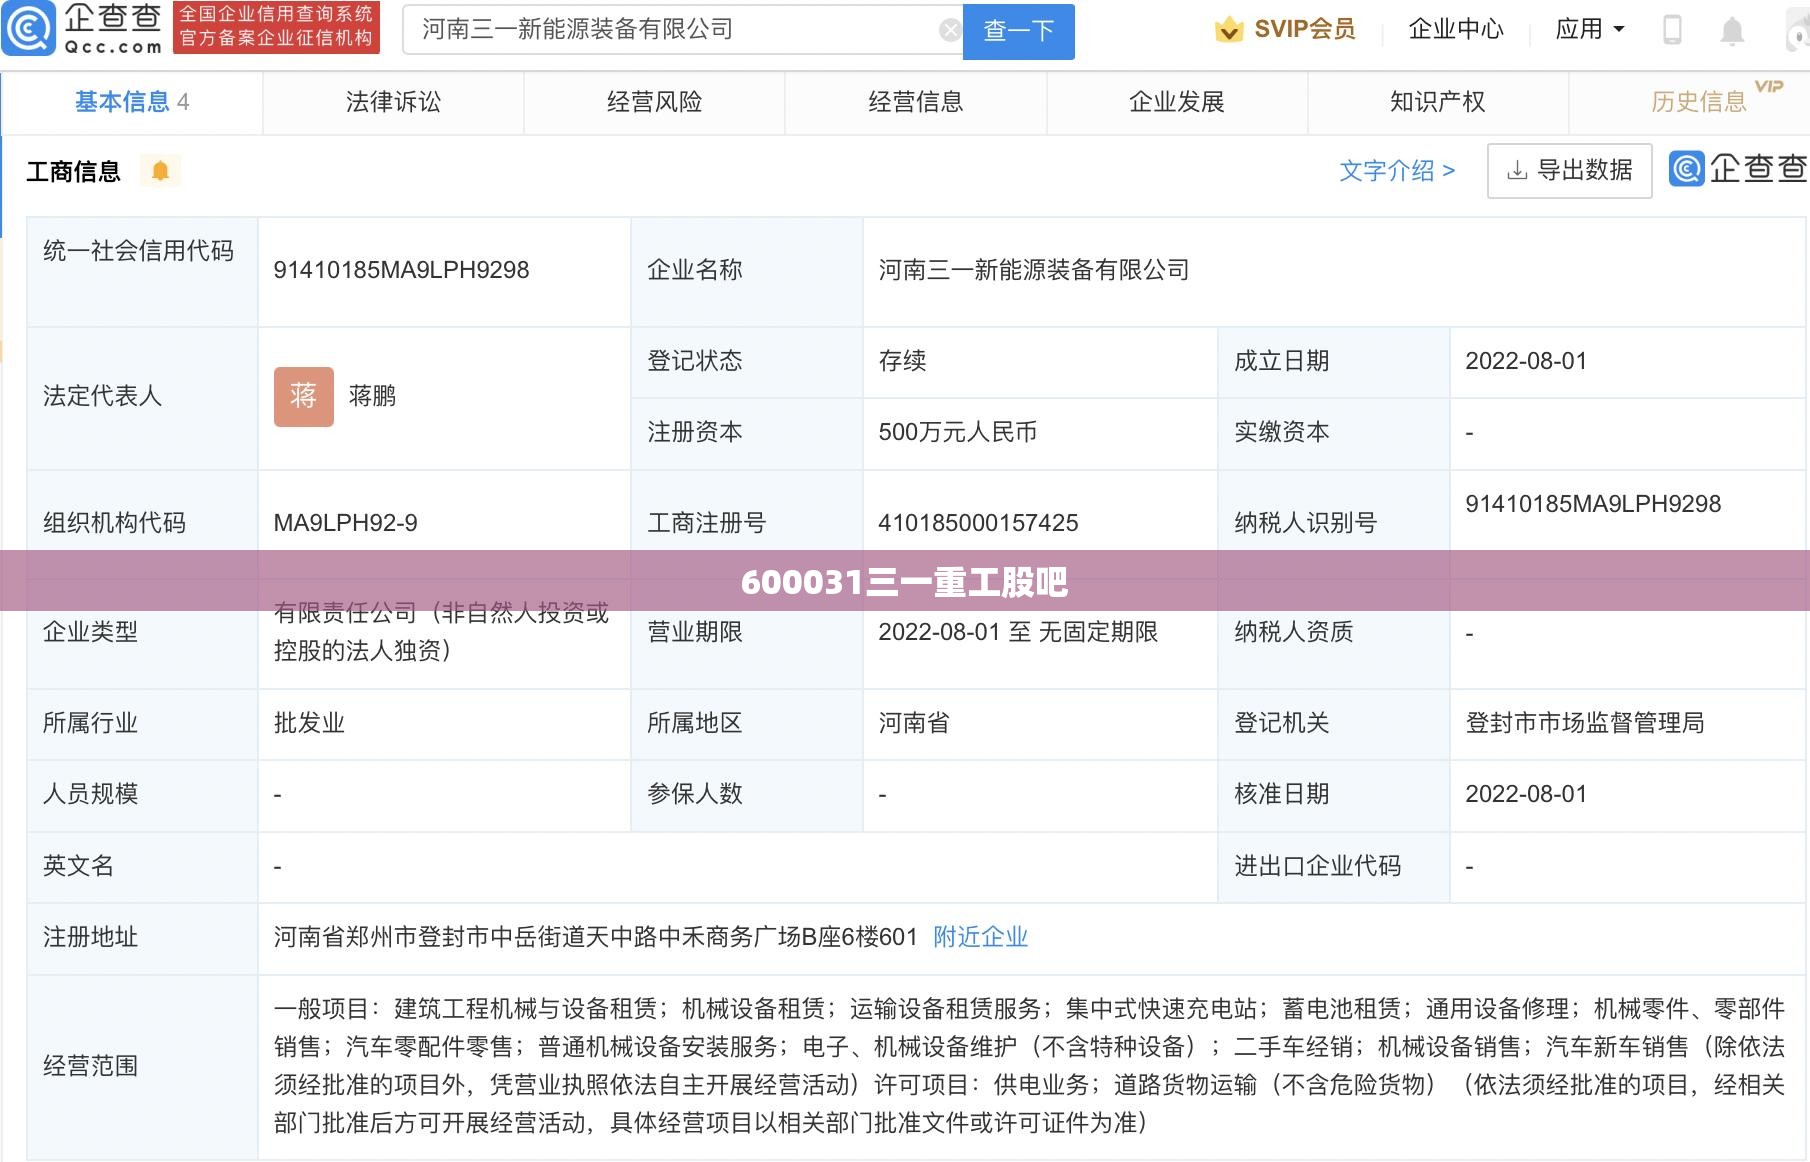Viewport: 1810px width, 1162px height.
Task: Select the 基本信息 tab
Action: (132, 102)
